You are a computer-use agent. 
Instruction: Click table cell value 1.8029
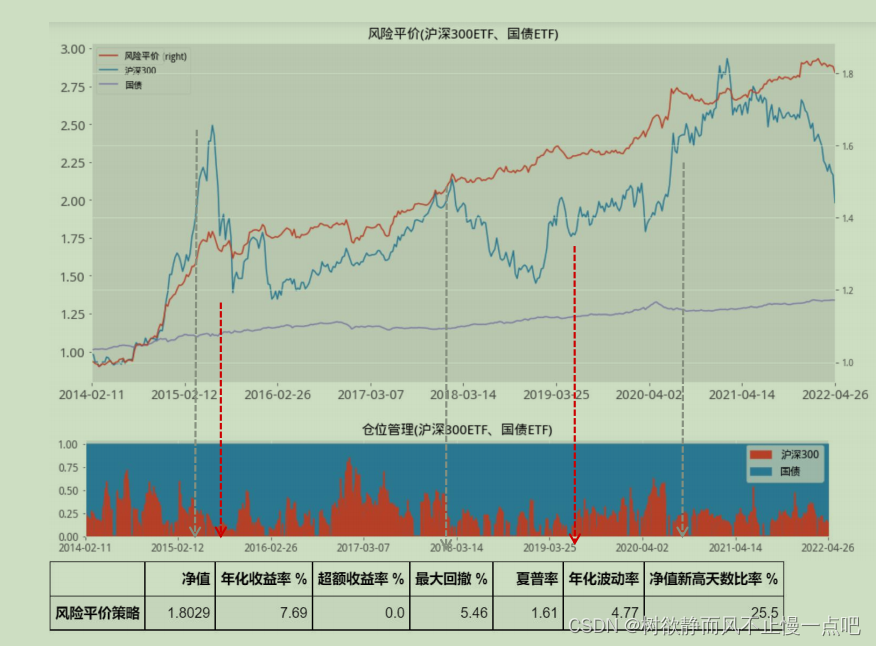point(189,613)
